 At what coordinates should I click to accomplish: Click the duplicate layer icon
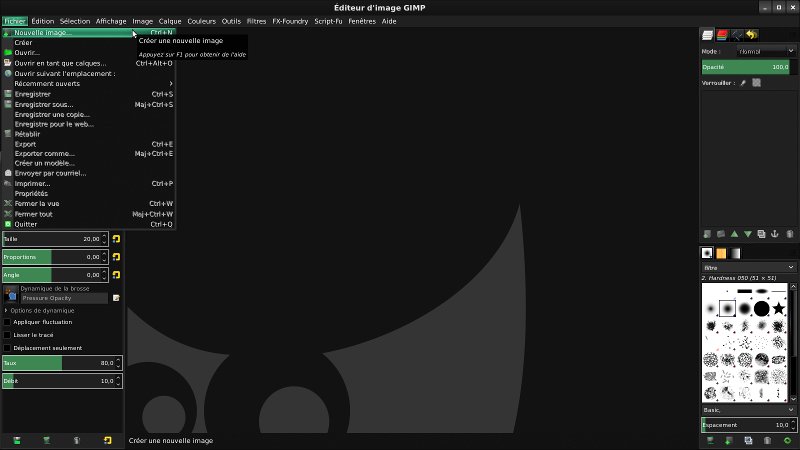(x=761, y=234)
